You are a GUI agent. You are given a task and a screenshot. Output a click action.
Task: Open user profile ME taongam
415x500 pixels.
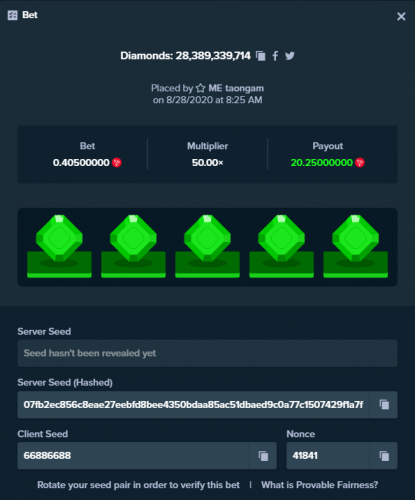click(x=236, y=88)
